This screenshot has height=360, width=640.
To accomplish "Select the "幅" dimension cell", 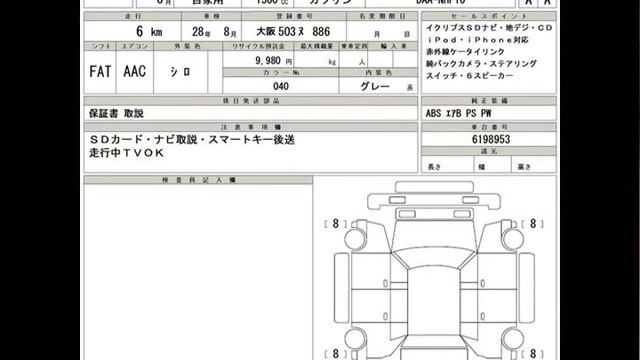I will coord(492,165).
